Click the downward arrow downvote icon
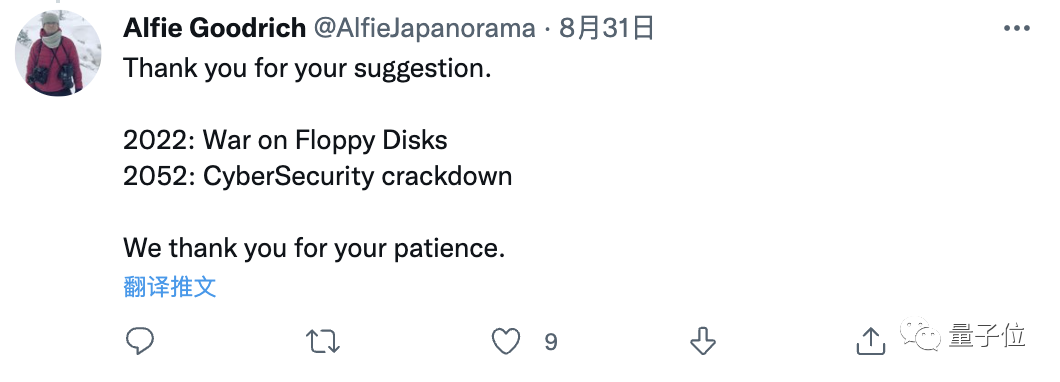Image resolution: width=1060 pixels, height=382 pixels. pos(702,341)
